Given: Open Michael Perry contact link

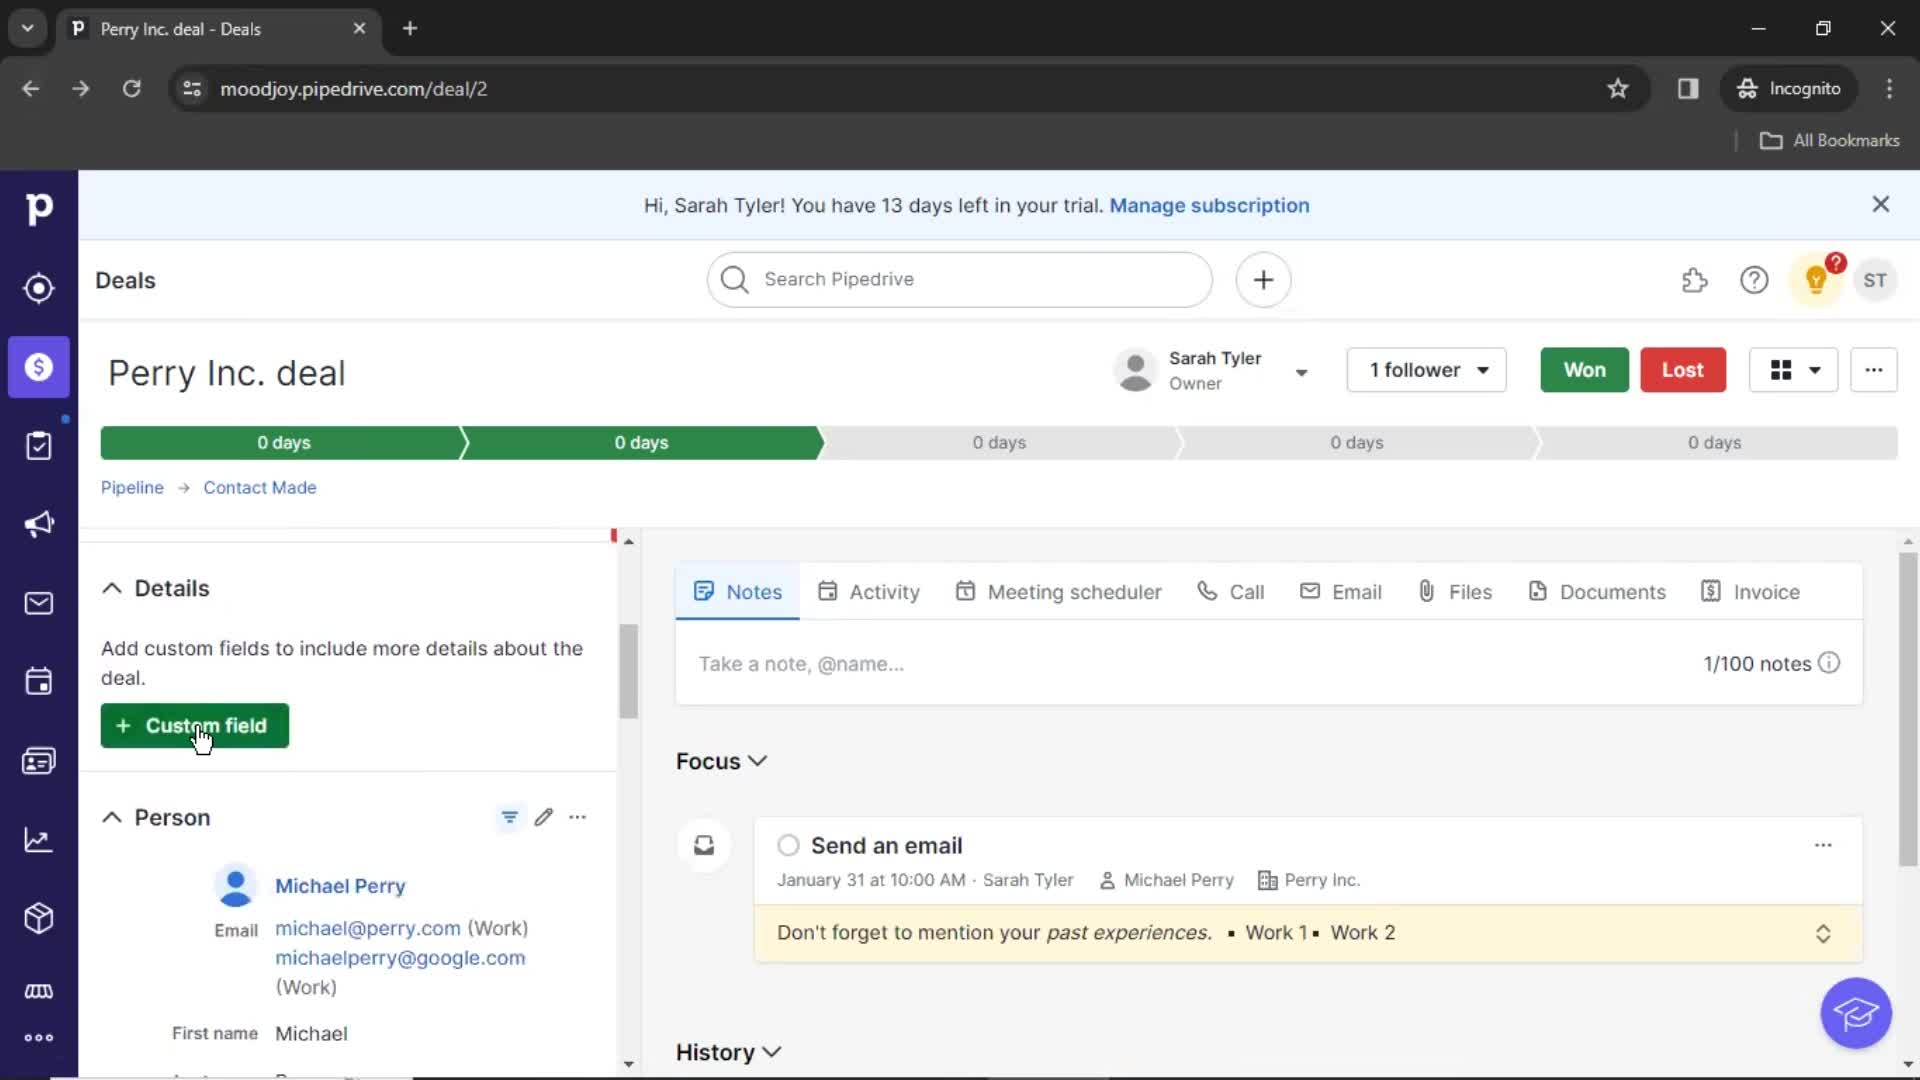Looking at the screenshot, I should pos(340,886).
